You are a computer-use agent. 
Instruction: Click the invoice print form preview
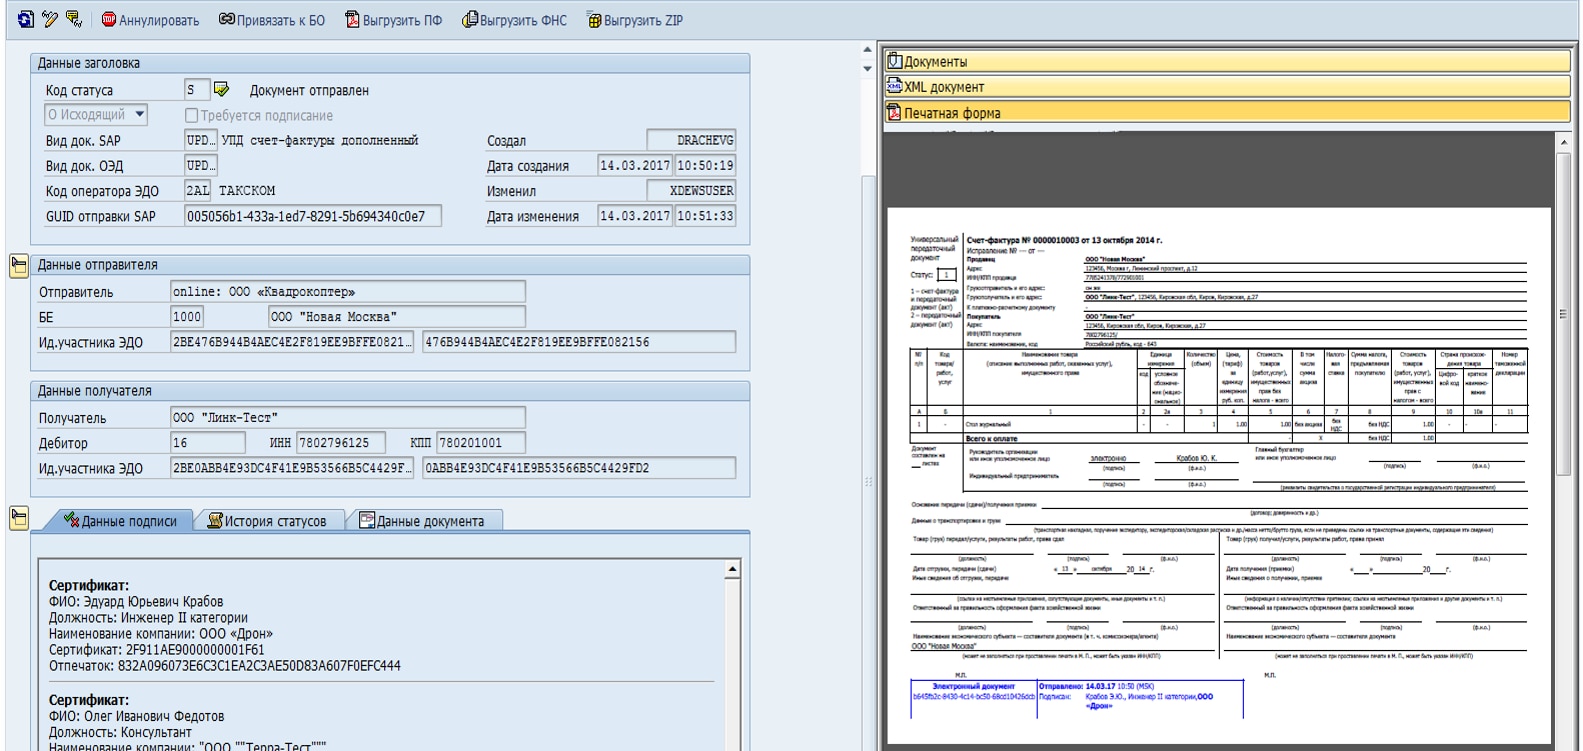[x=1220, y=477]
